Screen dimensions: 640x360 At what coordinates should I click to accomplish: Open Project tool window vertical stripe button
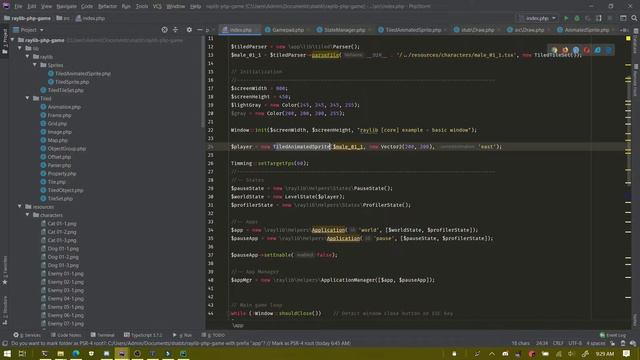pyautogui.click(x=5, y=42)
